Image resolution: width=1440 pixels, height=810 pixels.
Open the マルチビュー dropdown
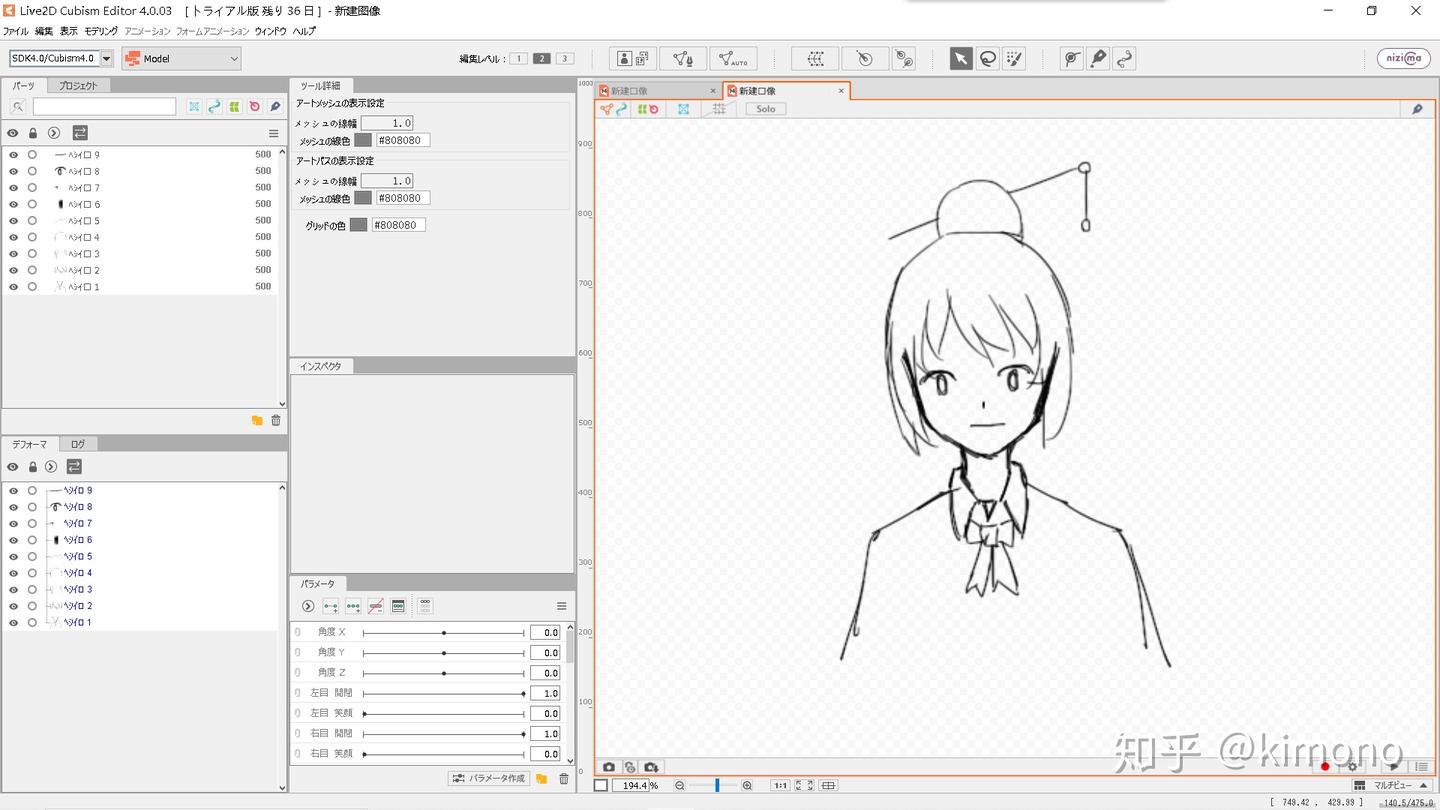coord(1392,786)
